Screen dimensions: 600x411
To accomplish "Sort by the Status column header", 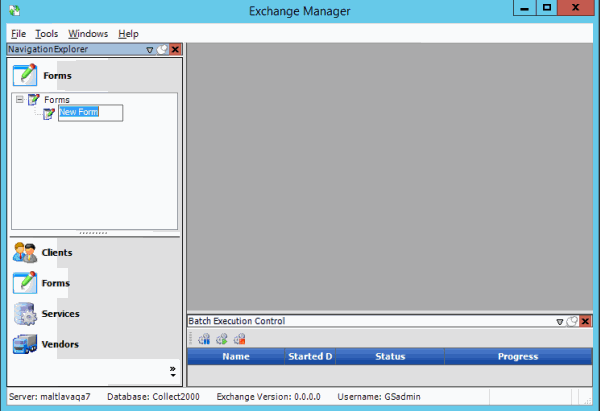I will (389, 356).
